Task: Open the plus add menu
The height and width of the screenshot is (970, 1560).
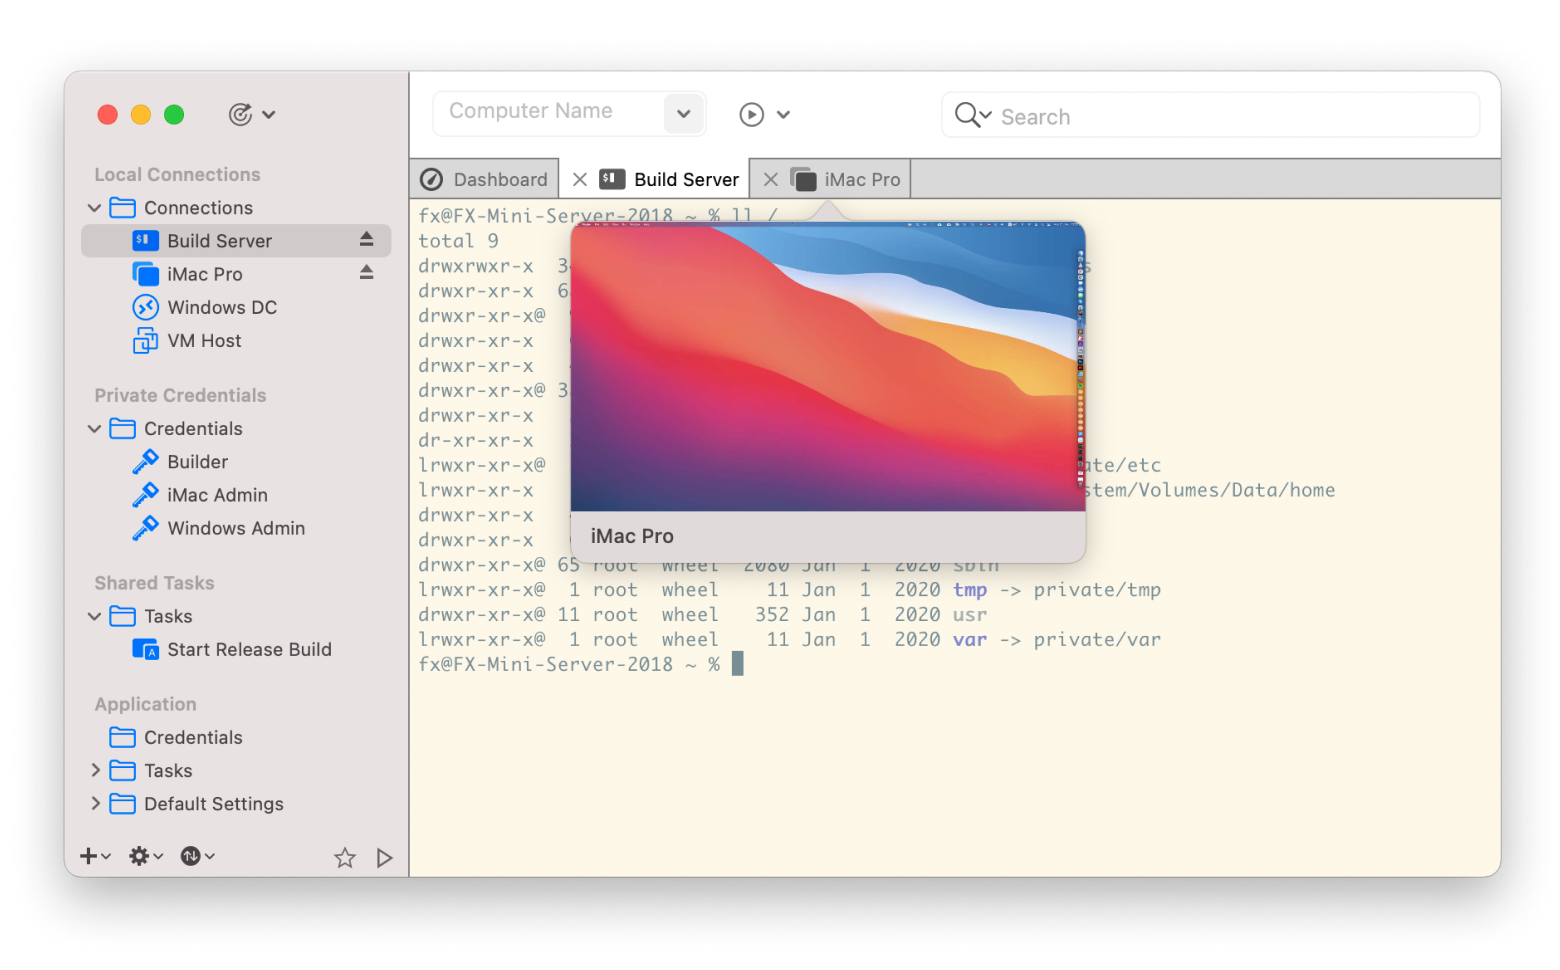Action: coord(95,856)
